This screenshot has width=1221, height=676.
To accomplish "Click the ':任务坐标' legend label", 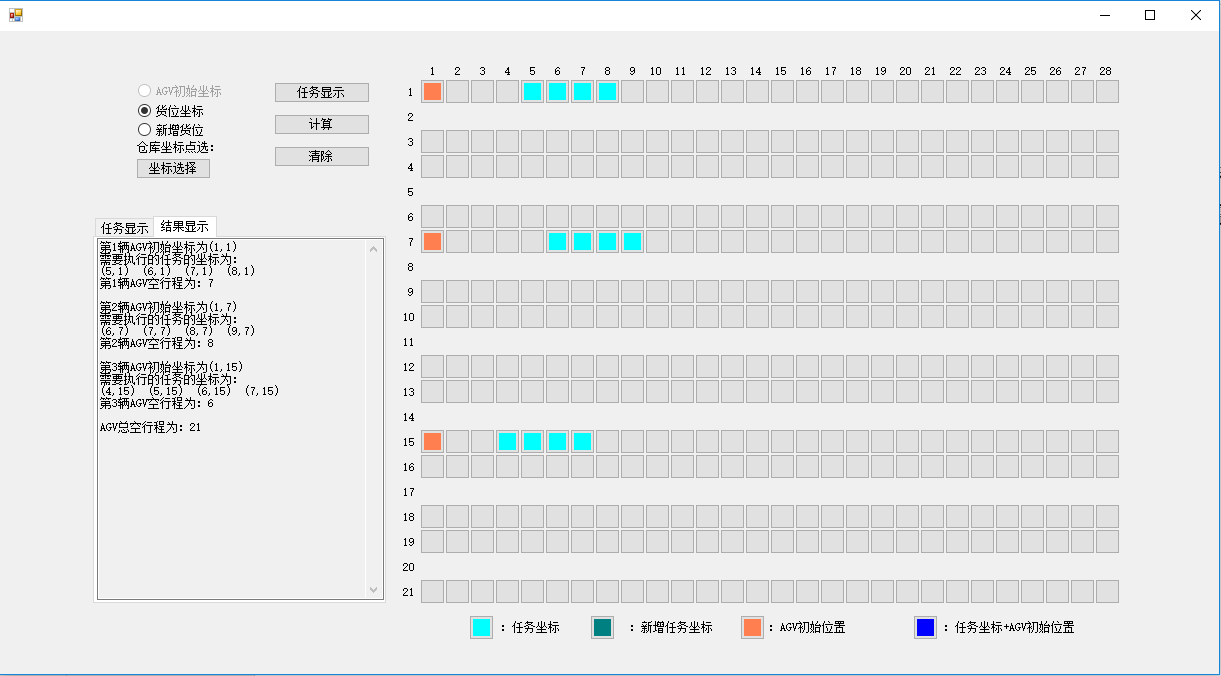I will point(530,628).
